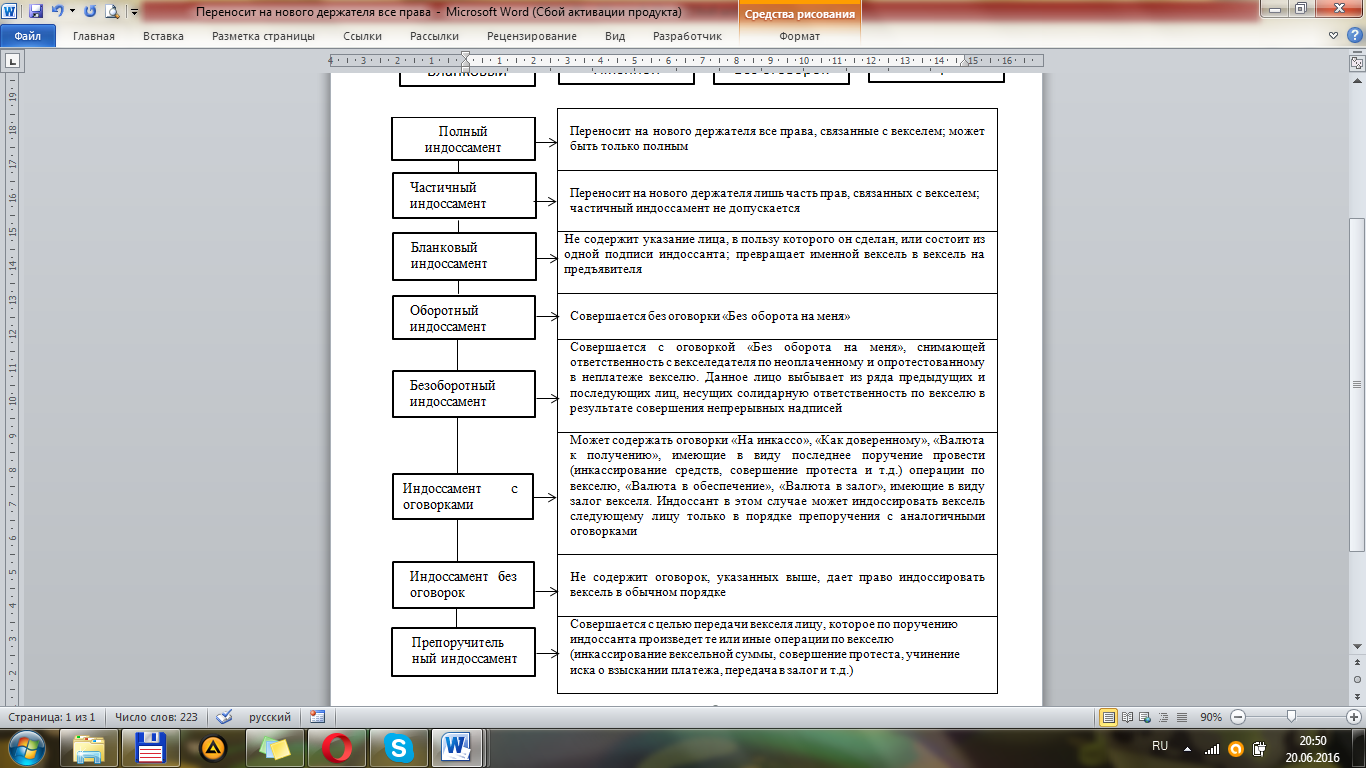Click the spelling check icon in status bar
The width and height of the screenshot is (1366, 768).
coord(225,717)
